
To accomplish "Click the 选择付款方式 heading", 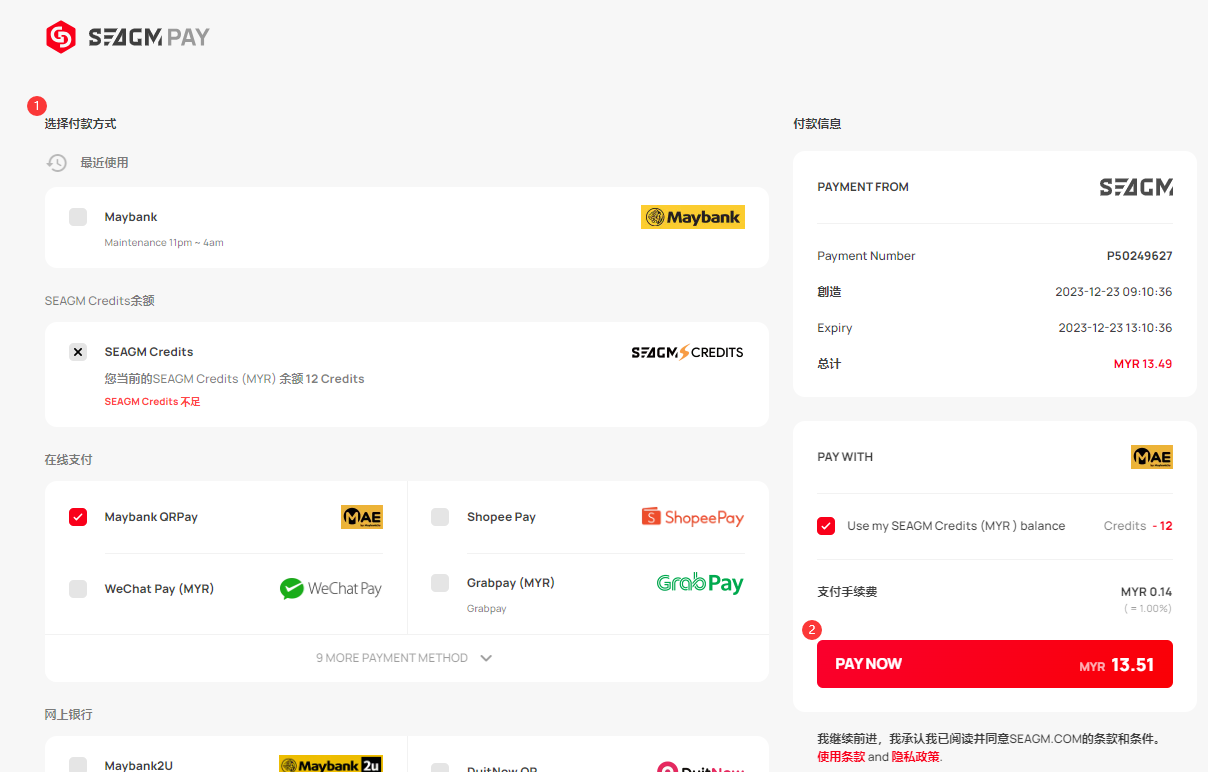I will (x=81, y=124).
